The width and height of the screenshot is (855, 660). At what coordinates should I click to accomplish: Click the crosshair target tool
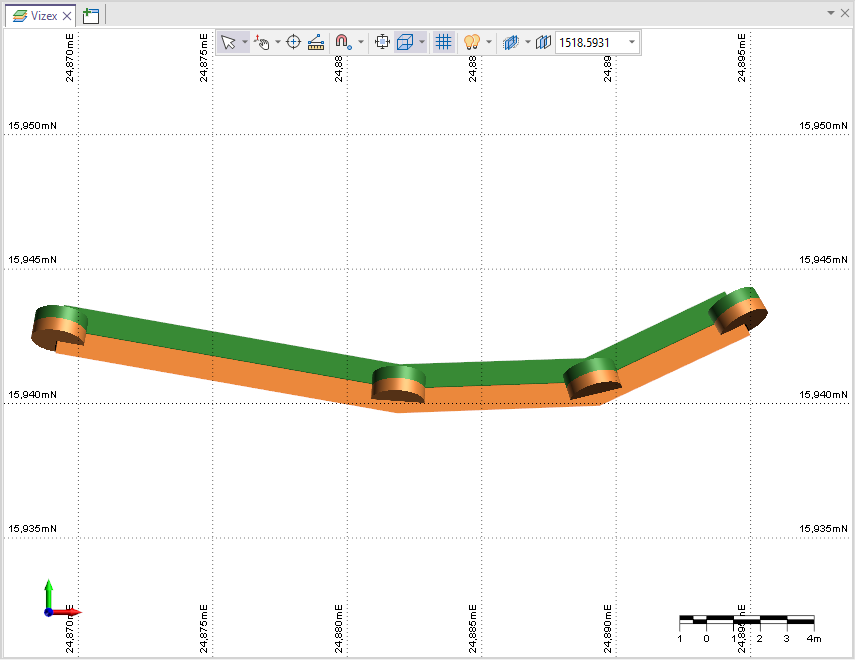click(x=294, y=42)
